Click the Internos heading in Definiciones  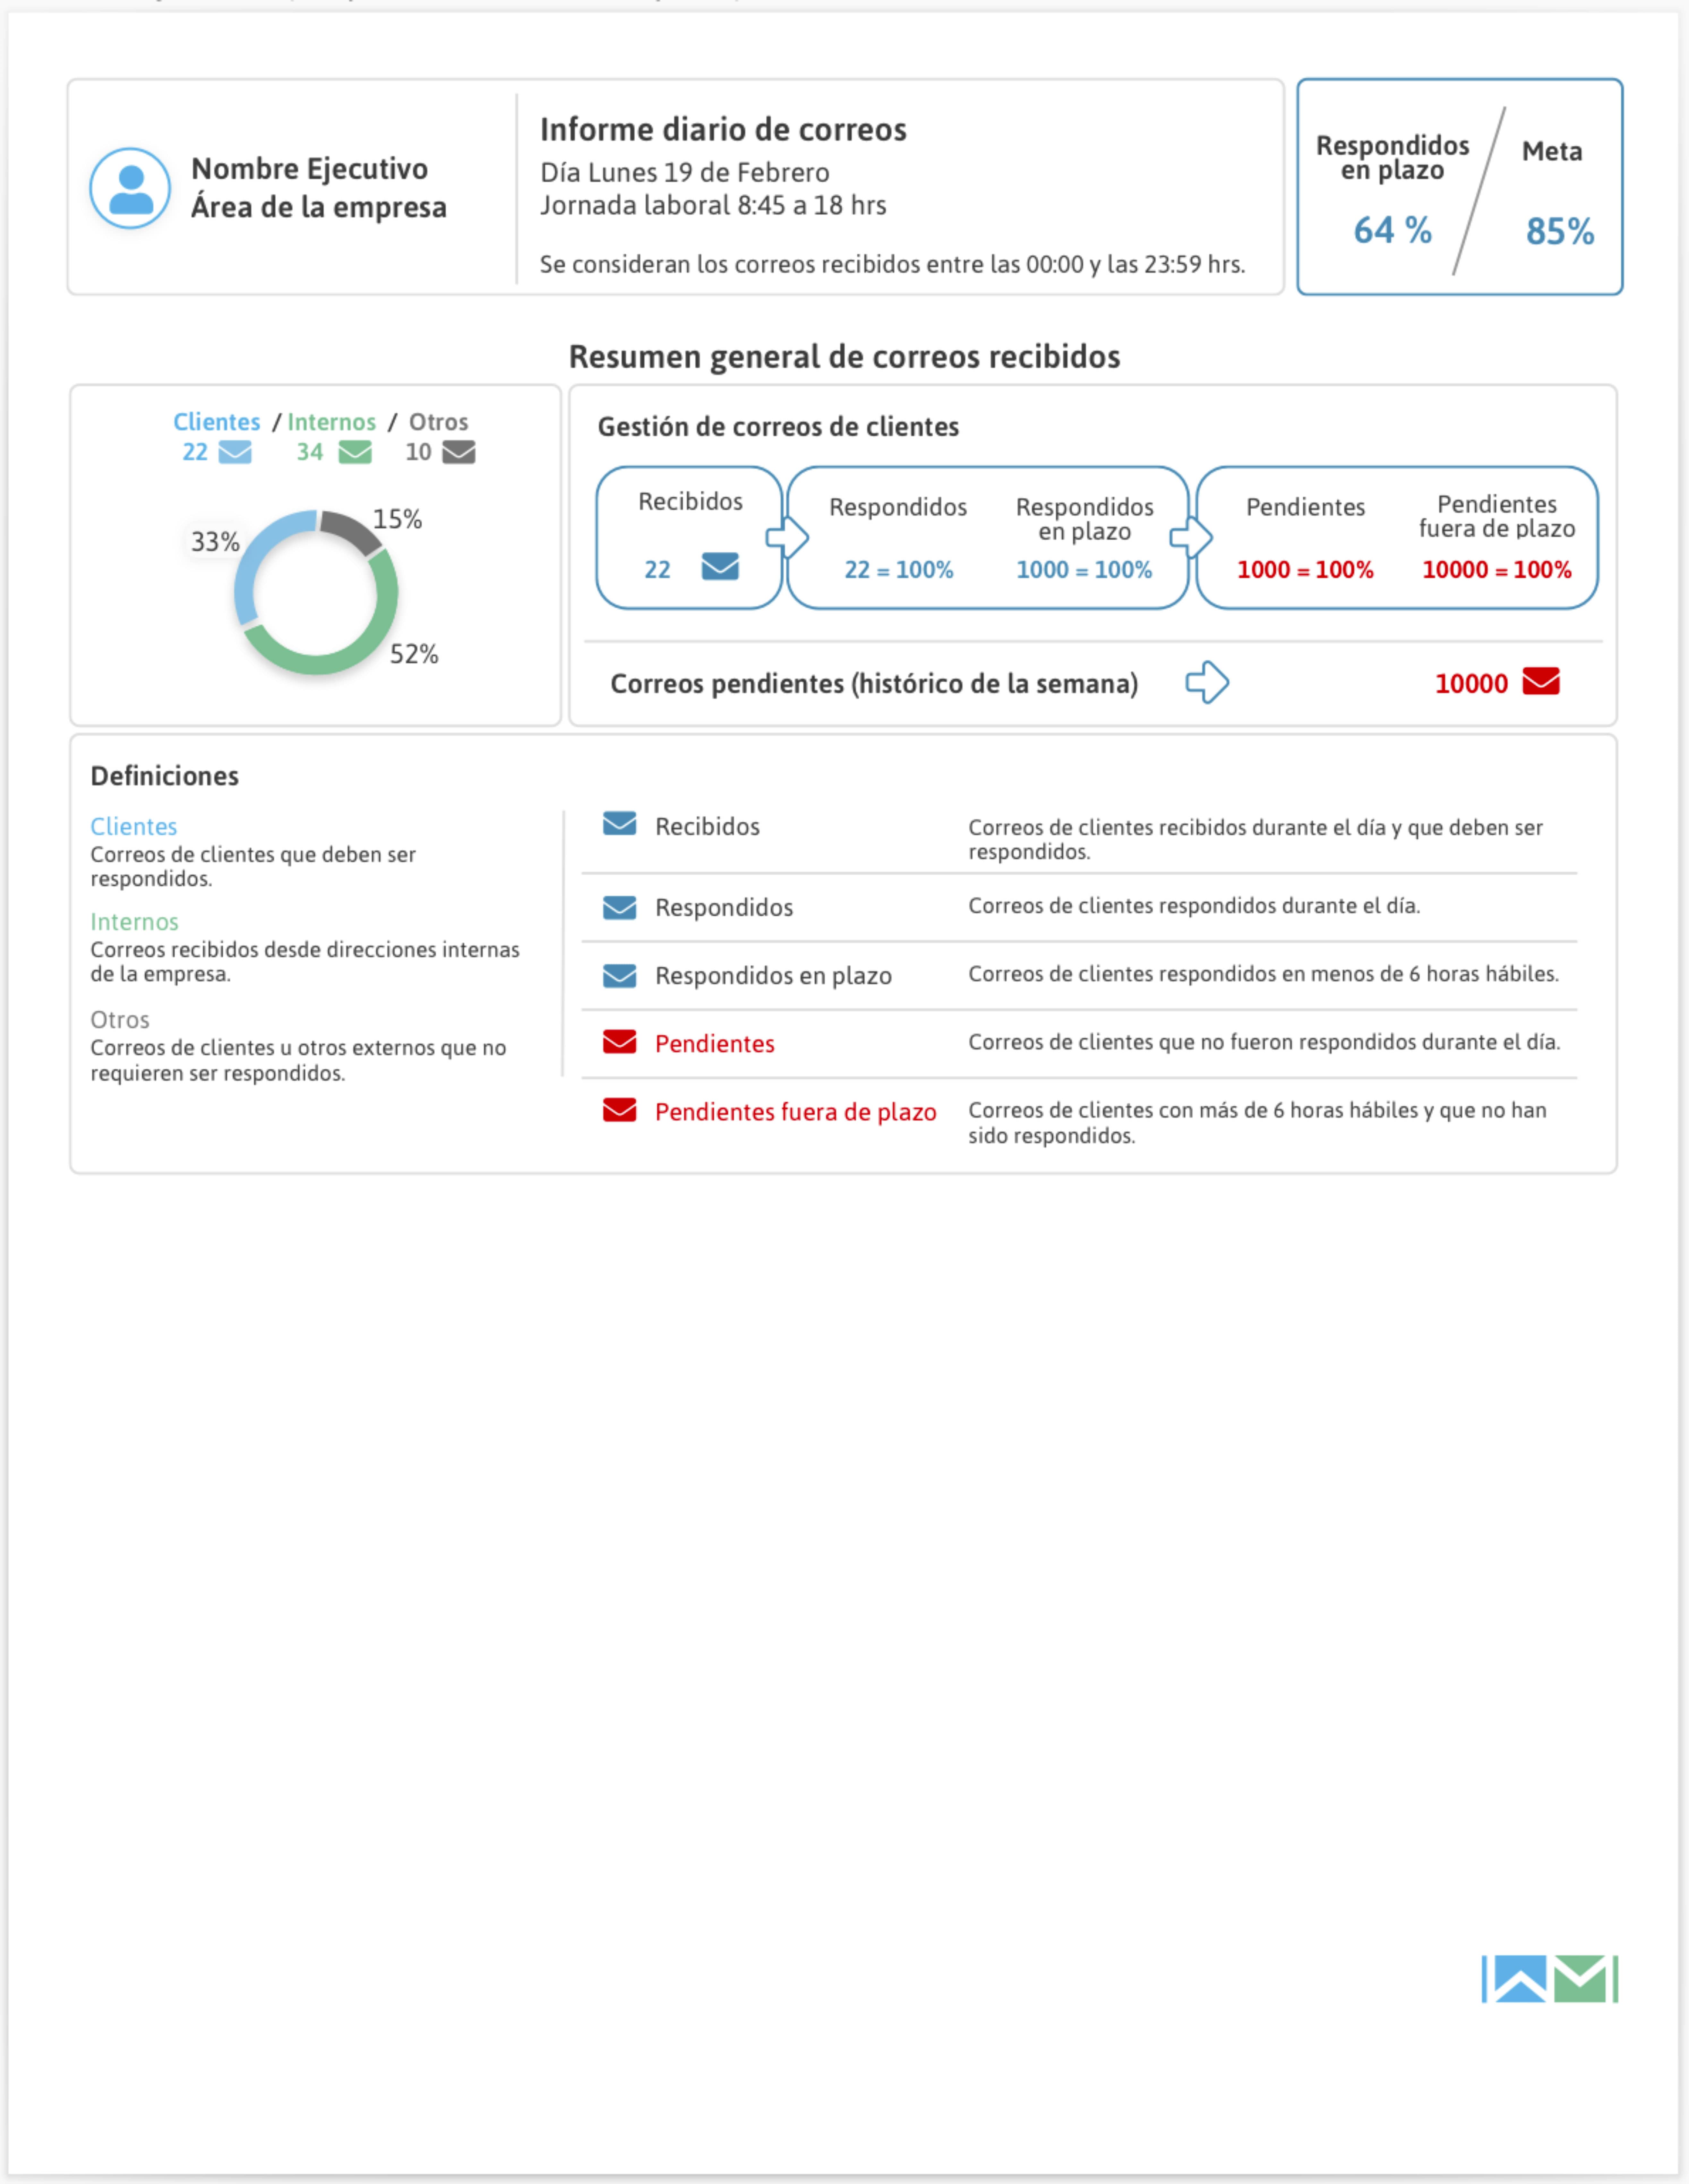(x=134, y=921)
